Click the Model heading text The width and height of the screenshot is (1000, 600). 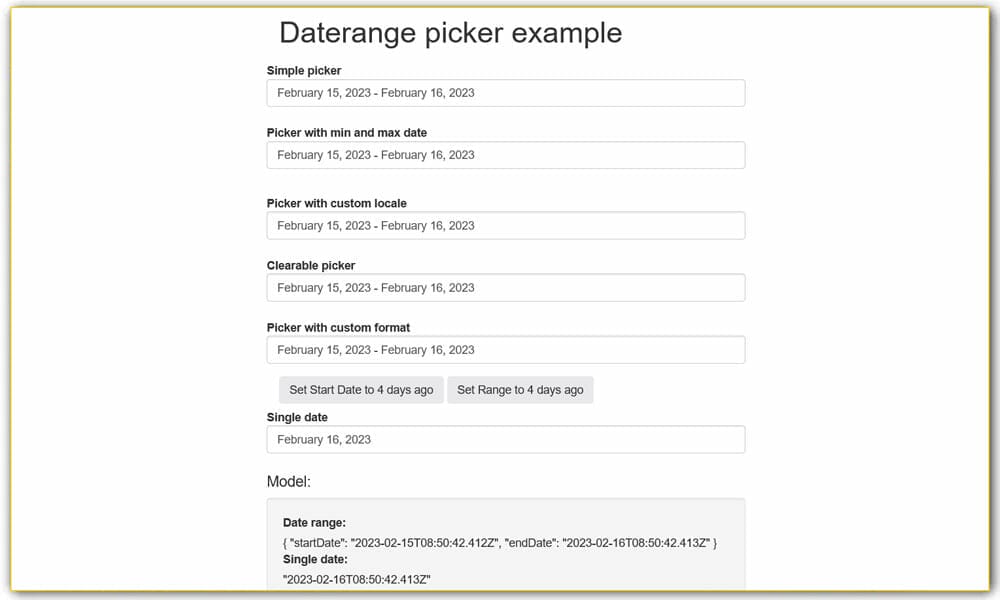(287, 481)
